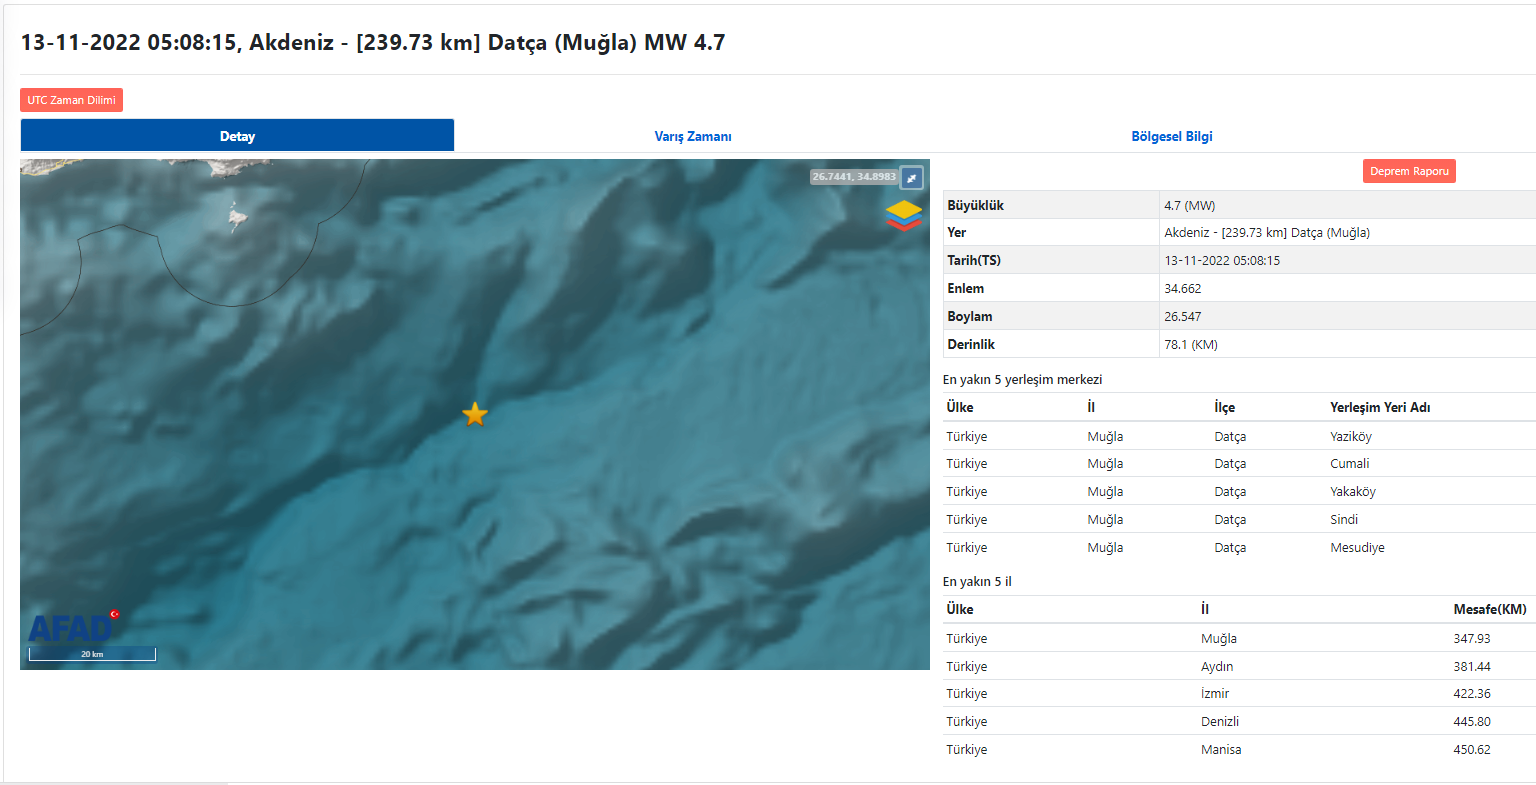1536x785 pixels.
Task: Click the Aydın province row
Action: click(1217, 667)
